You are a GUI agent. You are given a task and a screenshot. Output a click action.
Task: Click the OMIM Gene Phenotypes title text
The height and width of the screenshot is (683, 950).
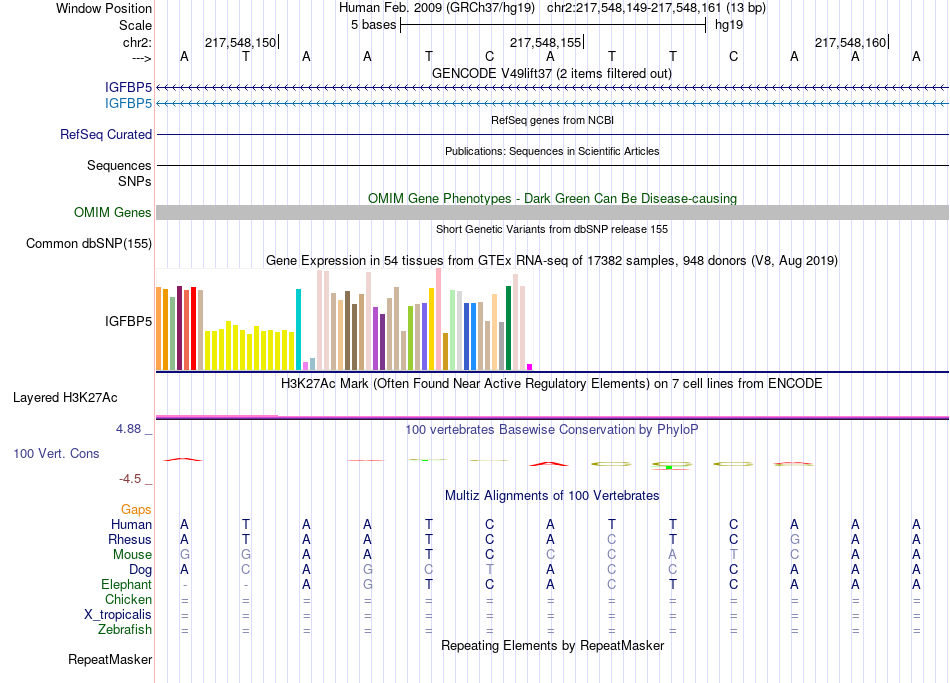tap(552, 198)
